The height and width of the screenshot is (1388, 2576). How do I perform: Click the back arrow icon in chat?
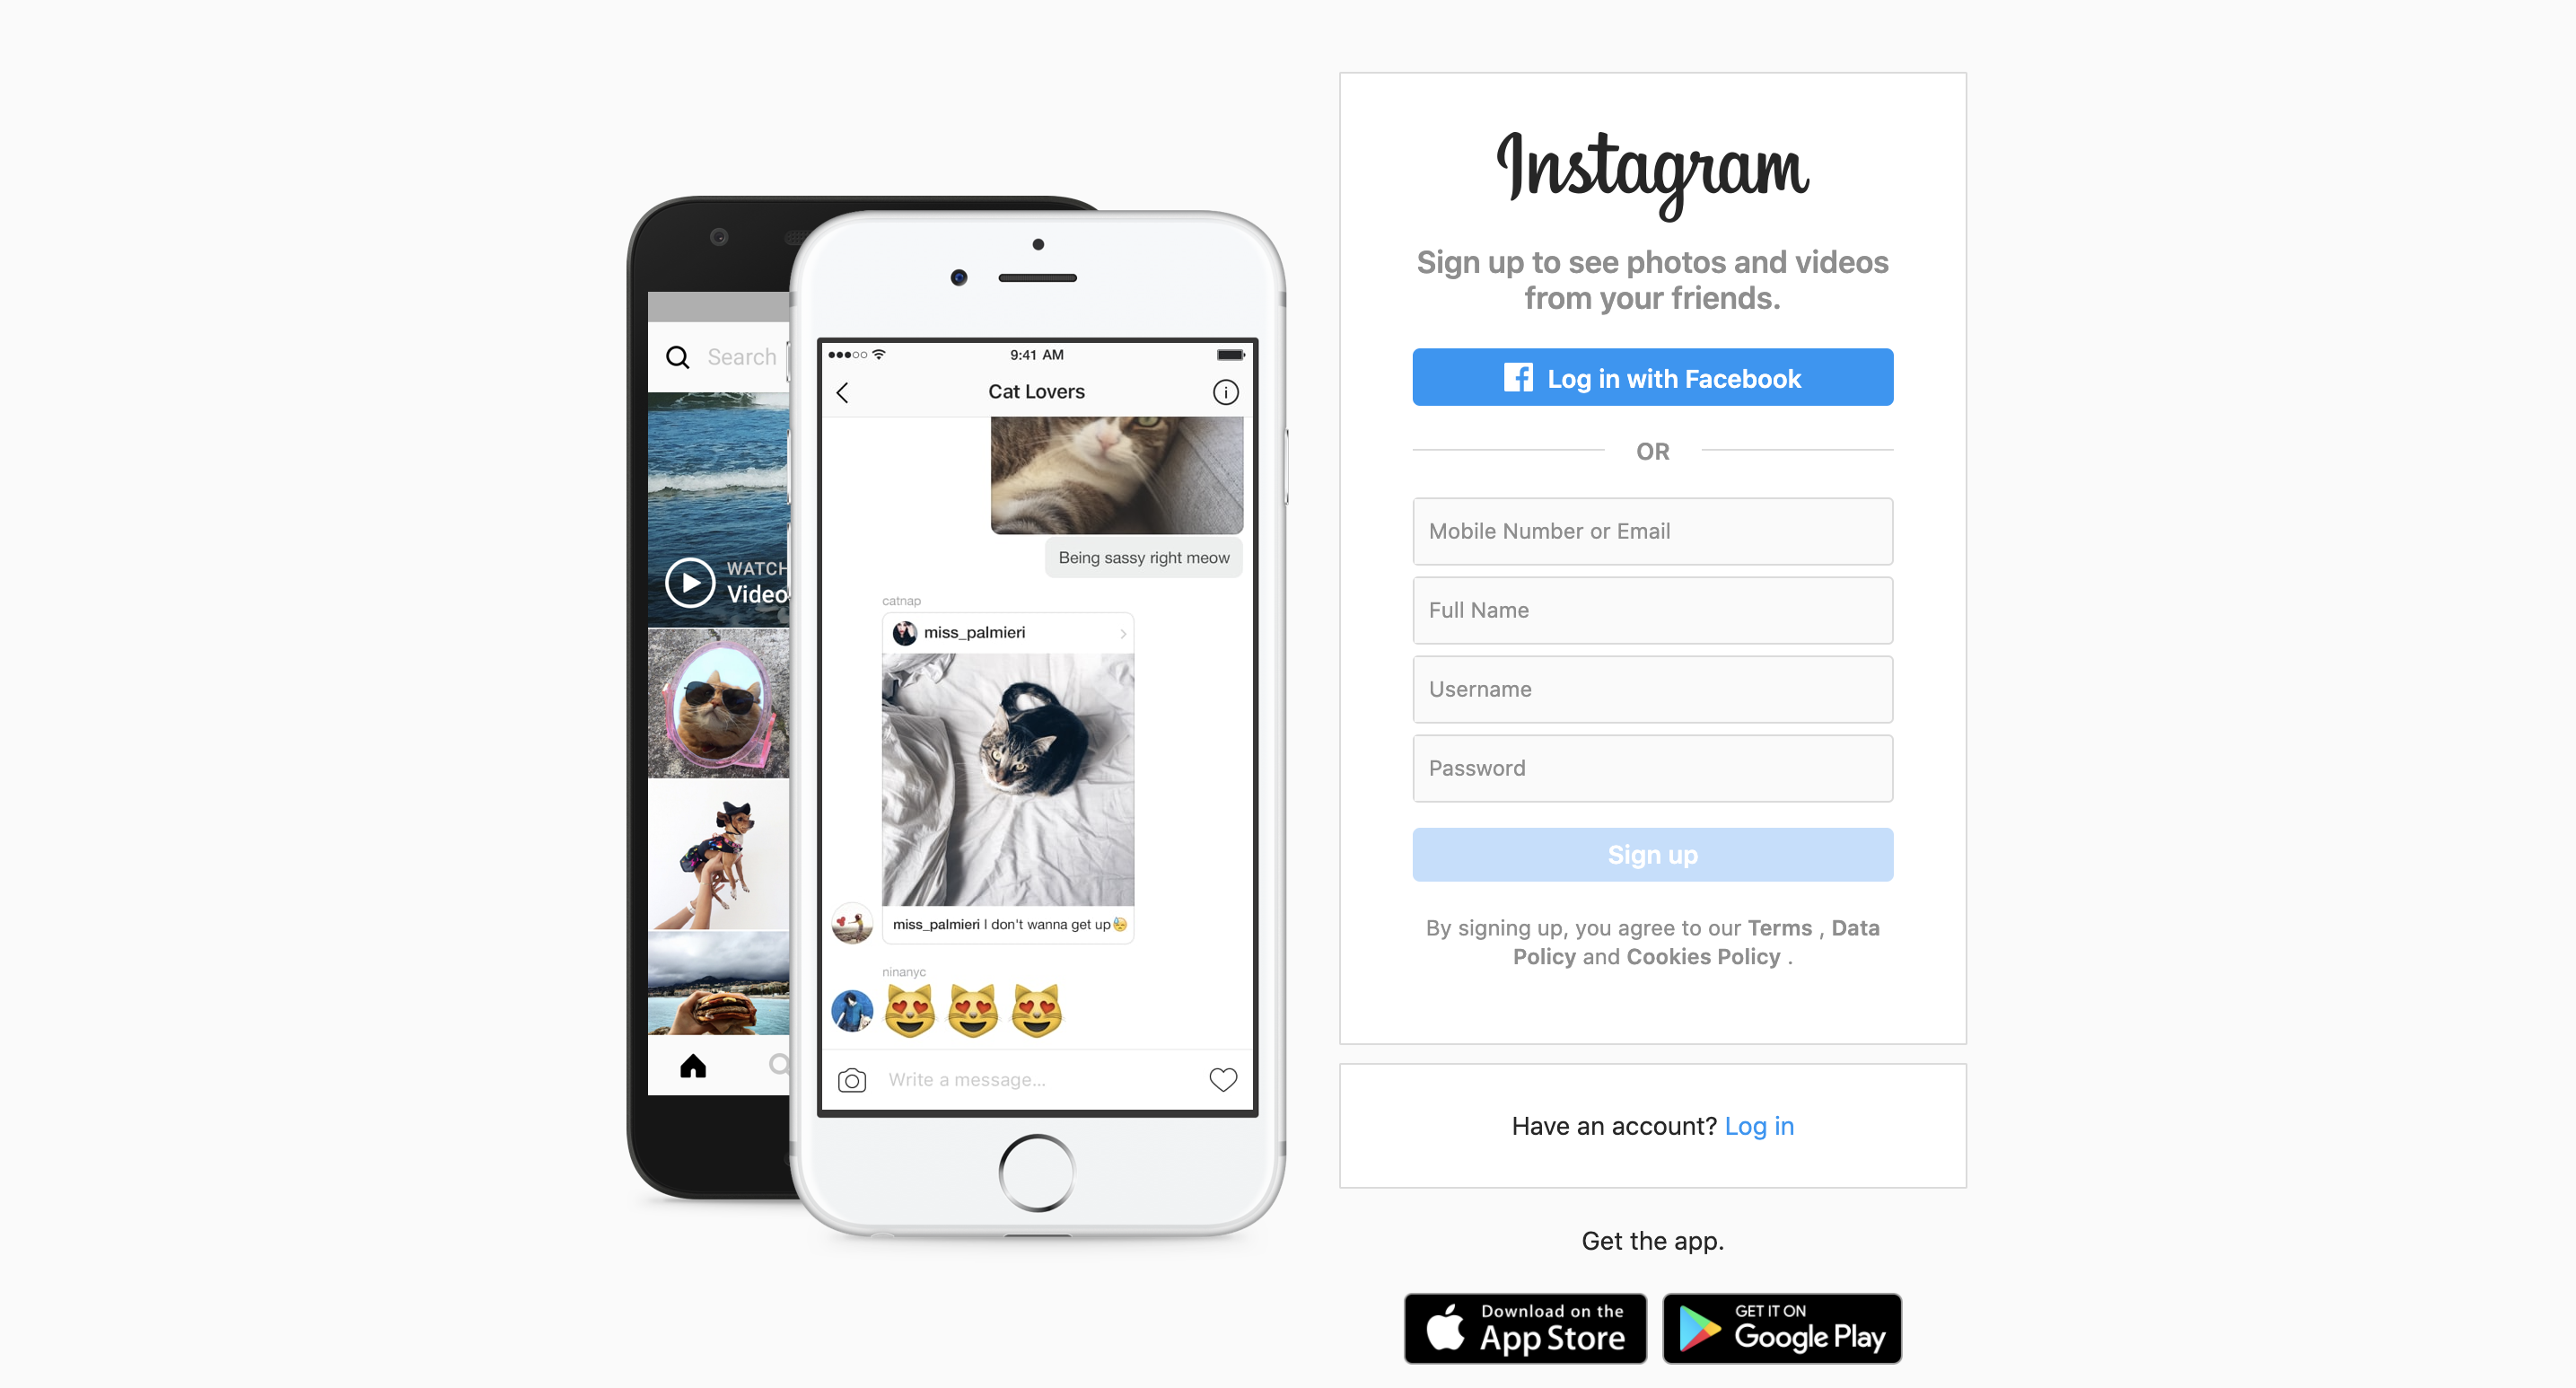click(x=844, y=391)
